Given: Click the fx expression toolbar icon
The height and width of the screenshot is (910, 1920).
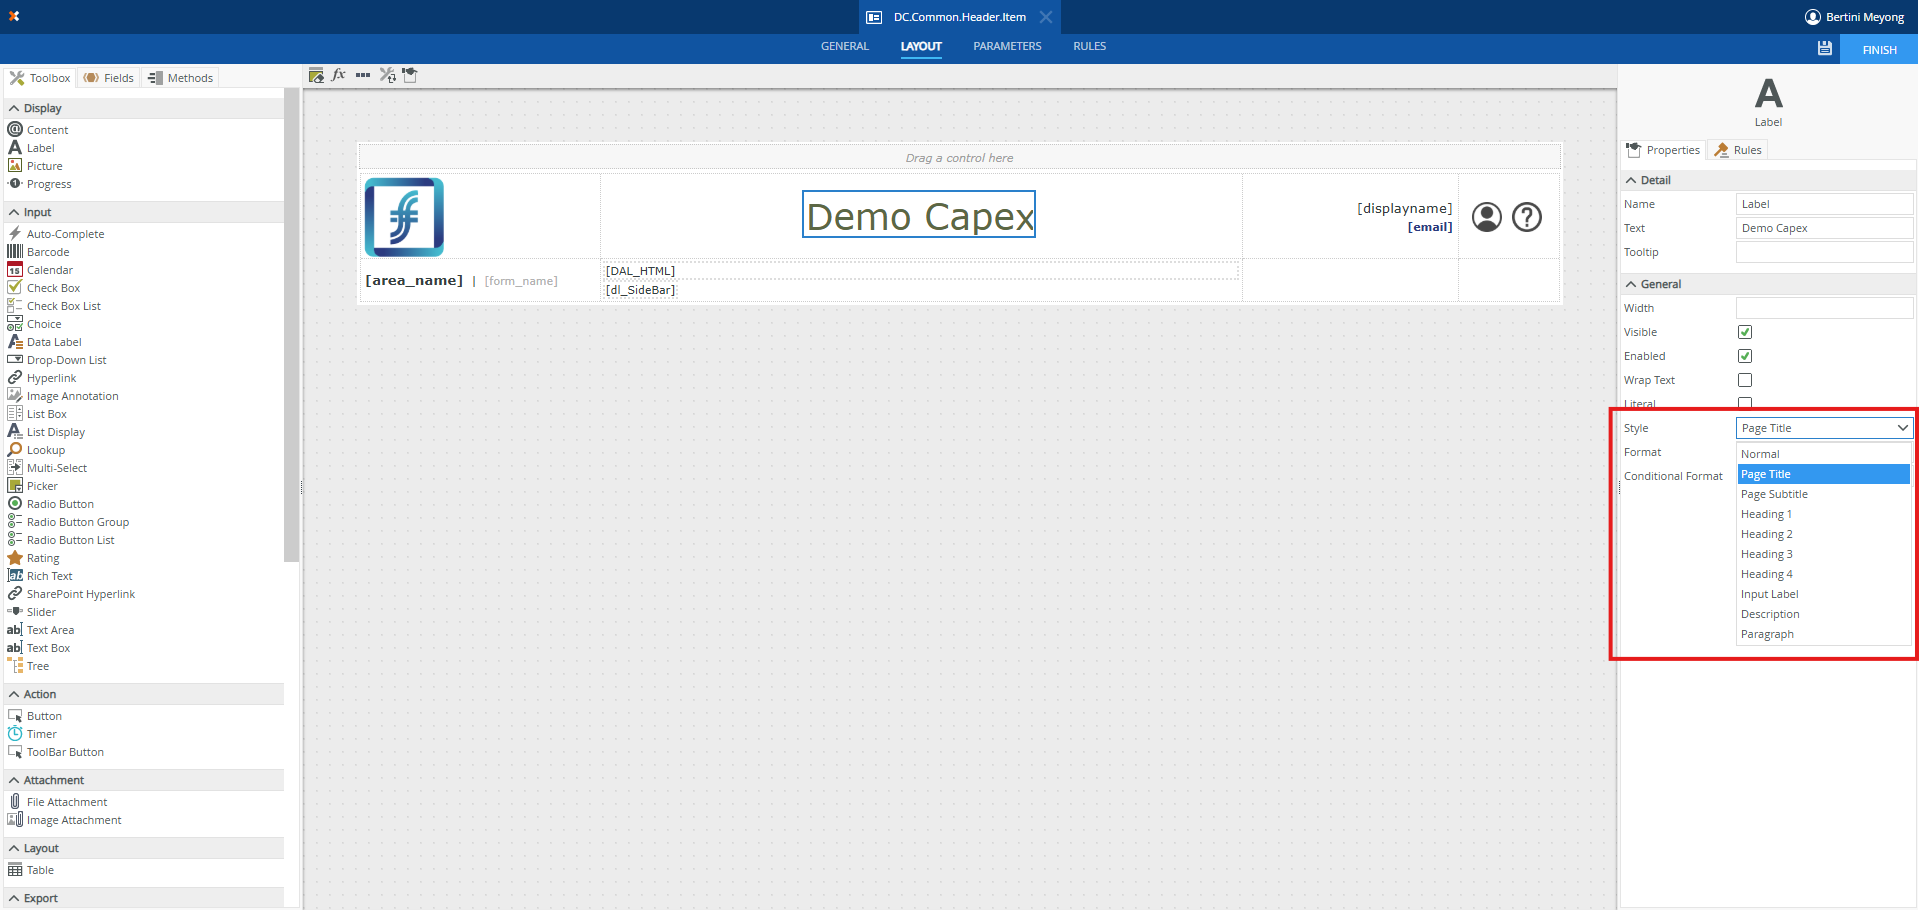Looking at the screenshot, I should tap(339, 75).
